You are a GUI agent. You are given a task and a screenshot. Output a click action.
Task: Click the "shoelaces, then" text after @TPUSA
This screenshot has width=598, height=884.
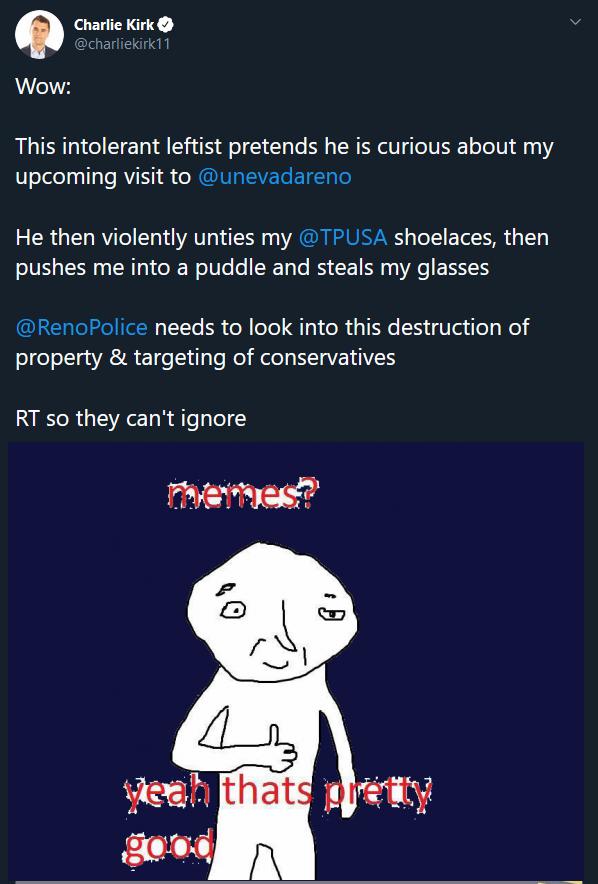471,237
